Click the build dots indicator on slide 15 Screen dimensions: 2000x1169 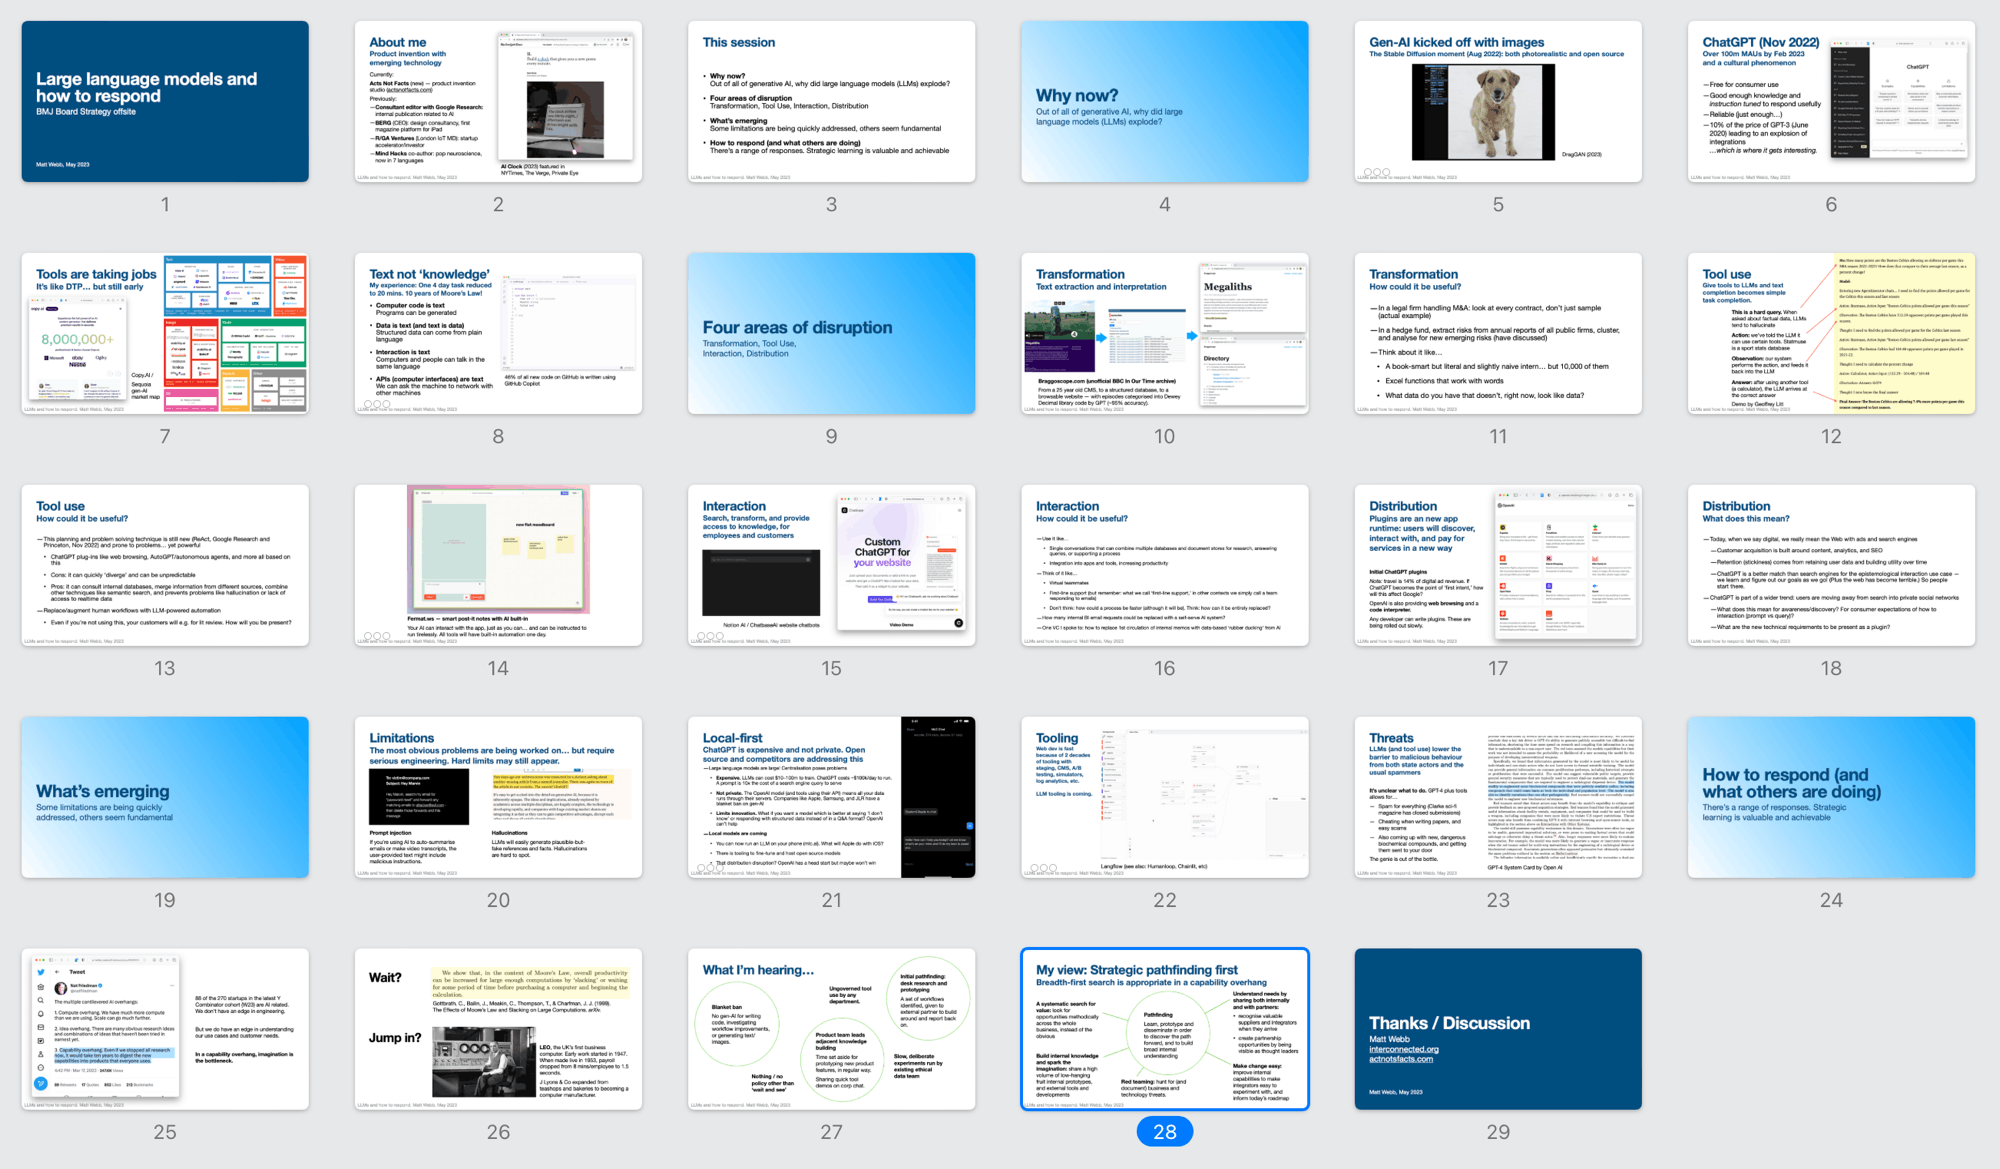tap(710, 636)
